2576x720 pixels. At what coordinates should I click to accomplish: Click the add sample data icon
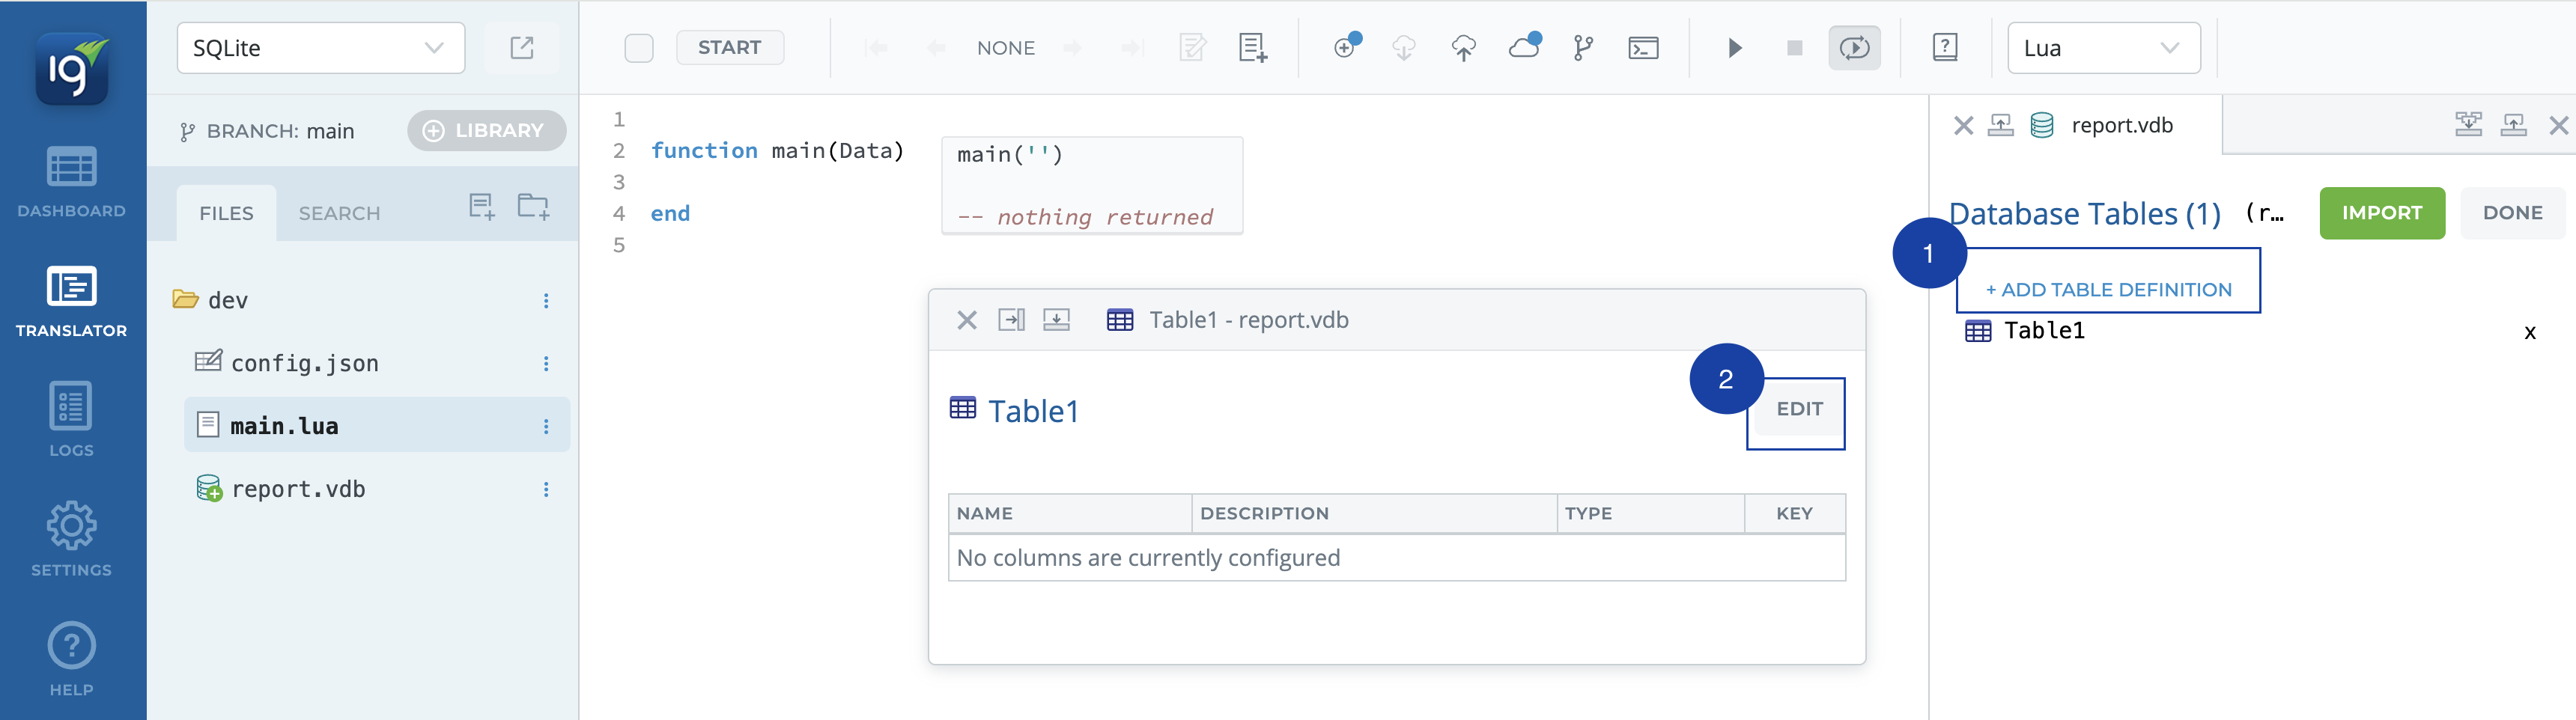pos(1253,48)
